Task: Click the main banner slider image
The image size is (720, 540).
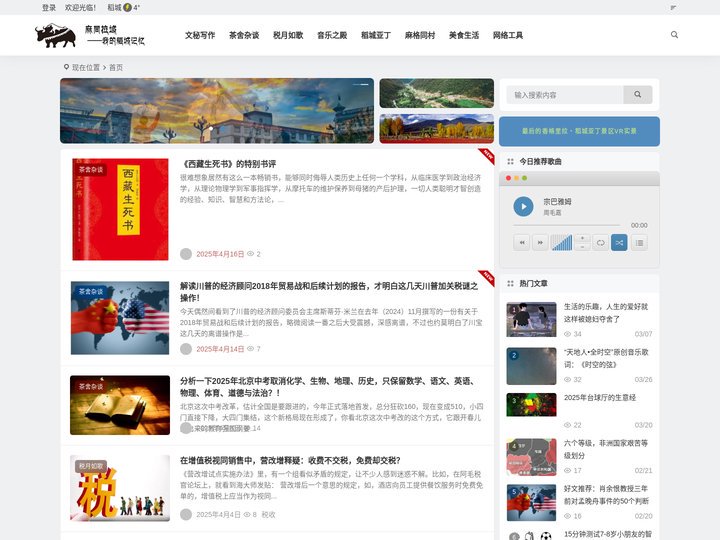Action: [217, 111]
